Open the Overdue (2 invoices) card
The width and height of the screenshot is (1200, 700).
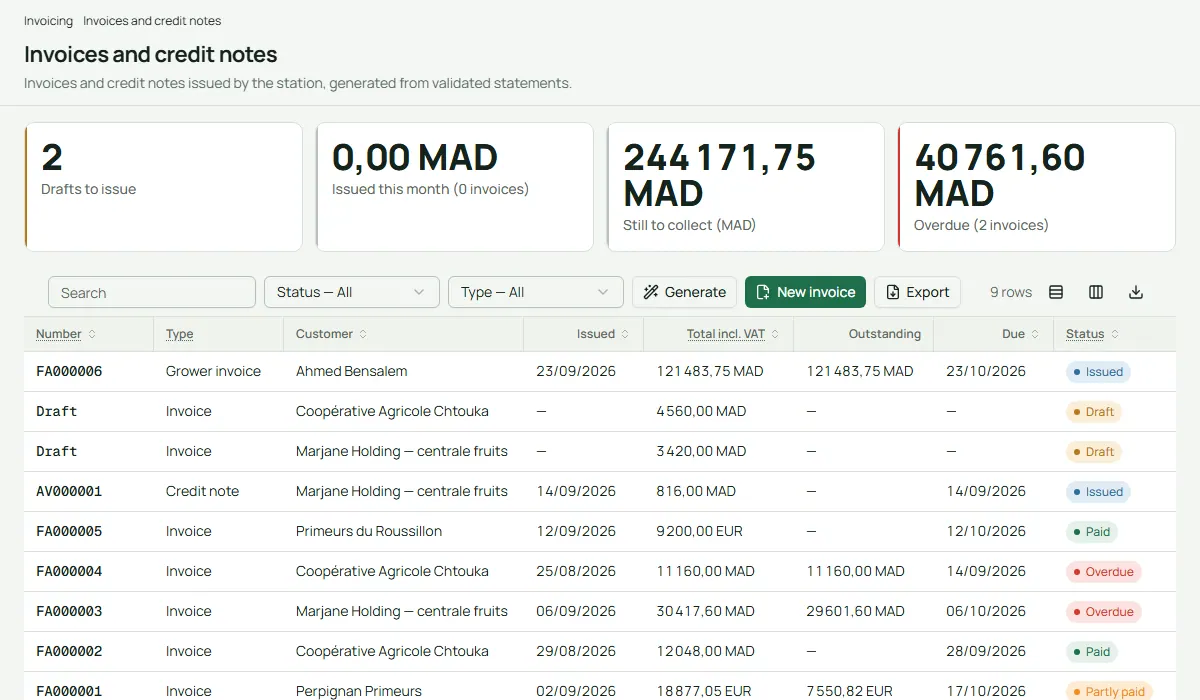pos(1037,187)
